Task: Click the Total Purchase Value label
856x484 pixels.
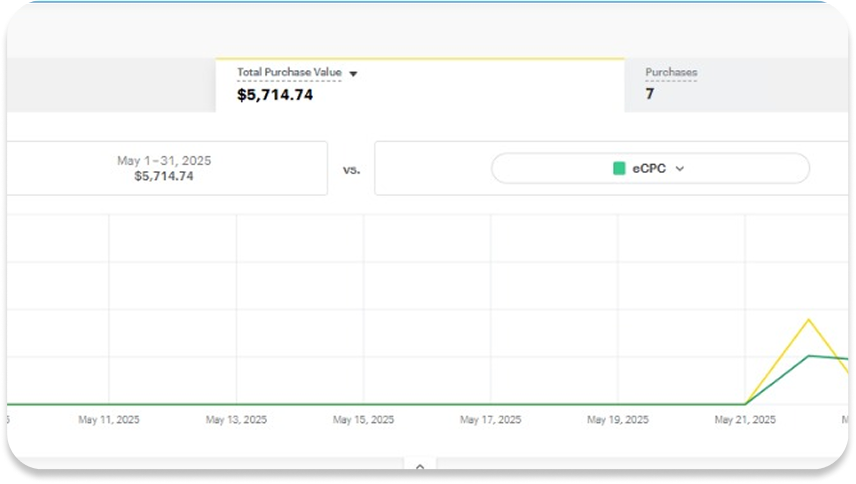Action: (289, 73)
